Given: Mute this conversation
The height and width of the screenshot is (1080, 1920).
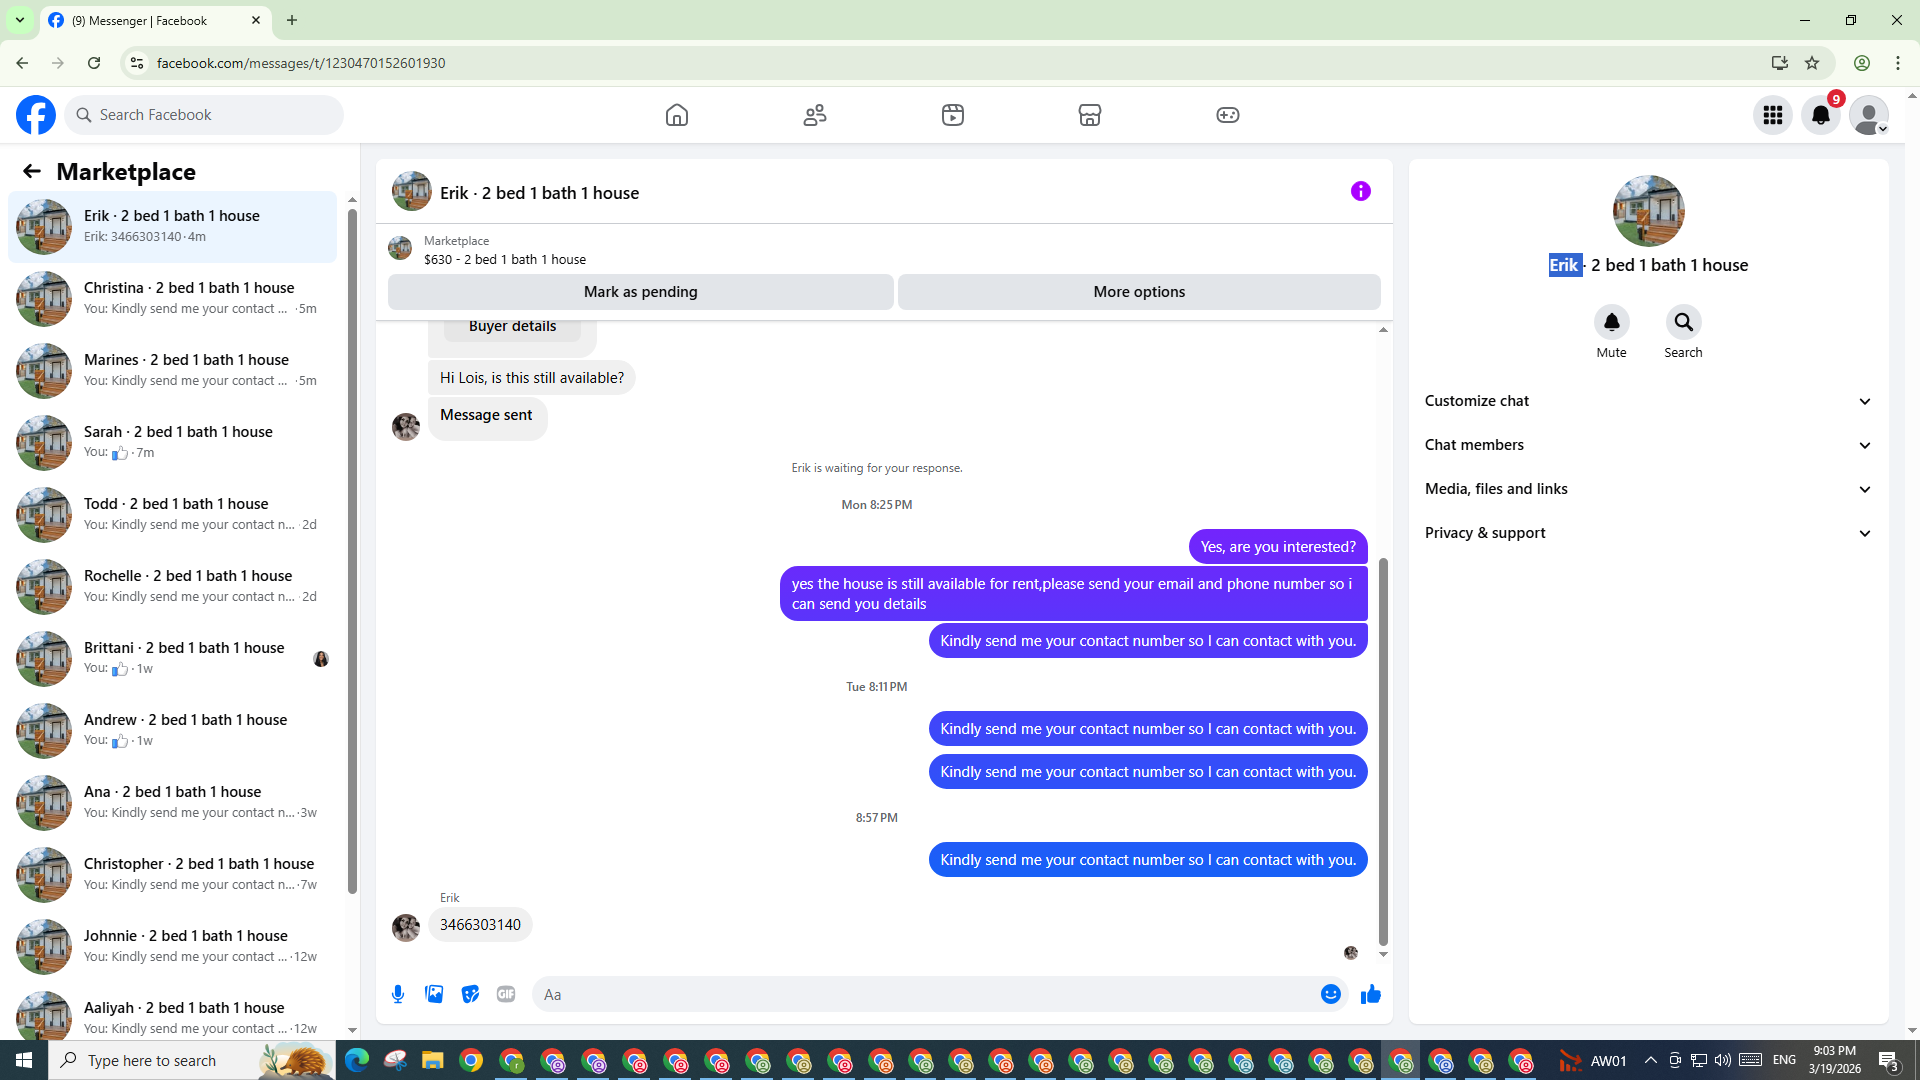Looking at the screenshot, I should [1611, 323].
